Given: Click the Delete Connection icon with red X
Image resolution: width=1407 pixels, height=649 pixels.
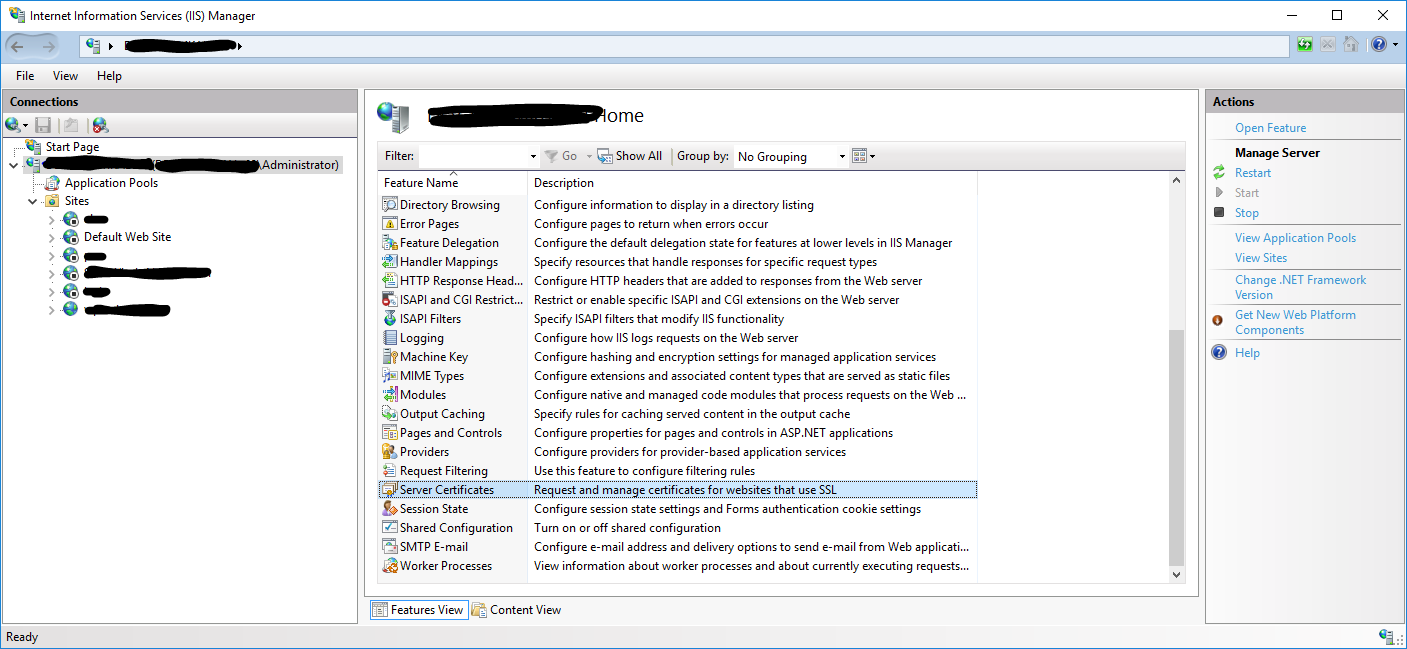Looking at the screenshot, I should 100,125.
